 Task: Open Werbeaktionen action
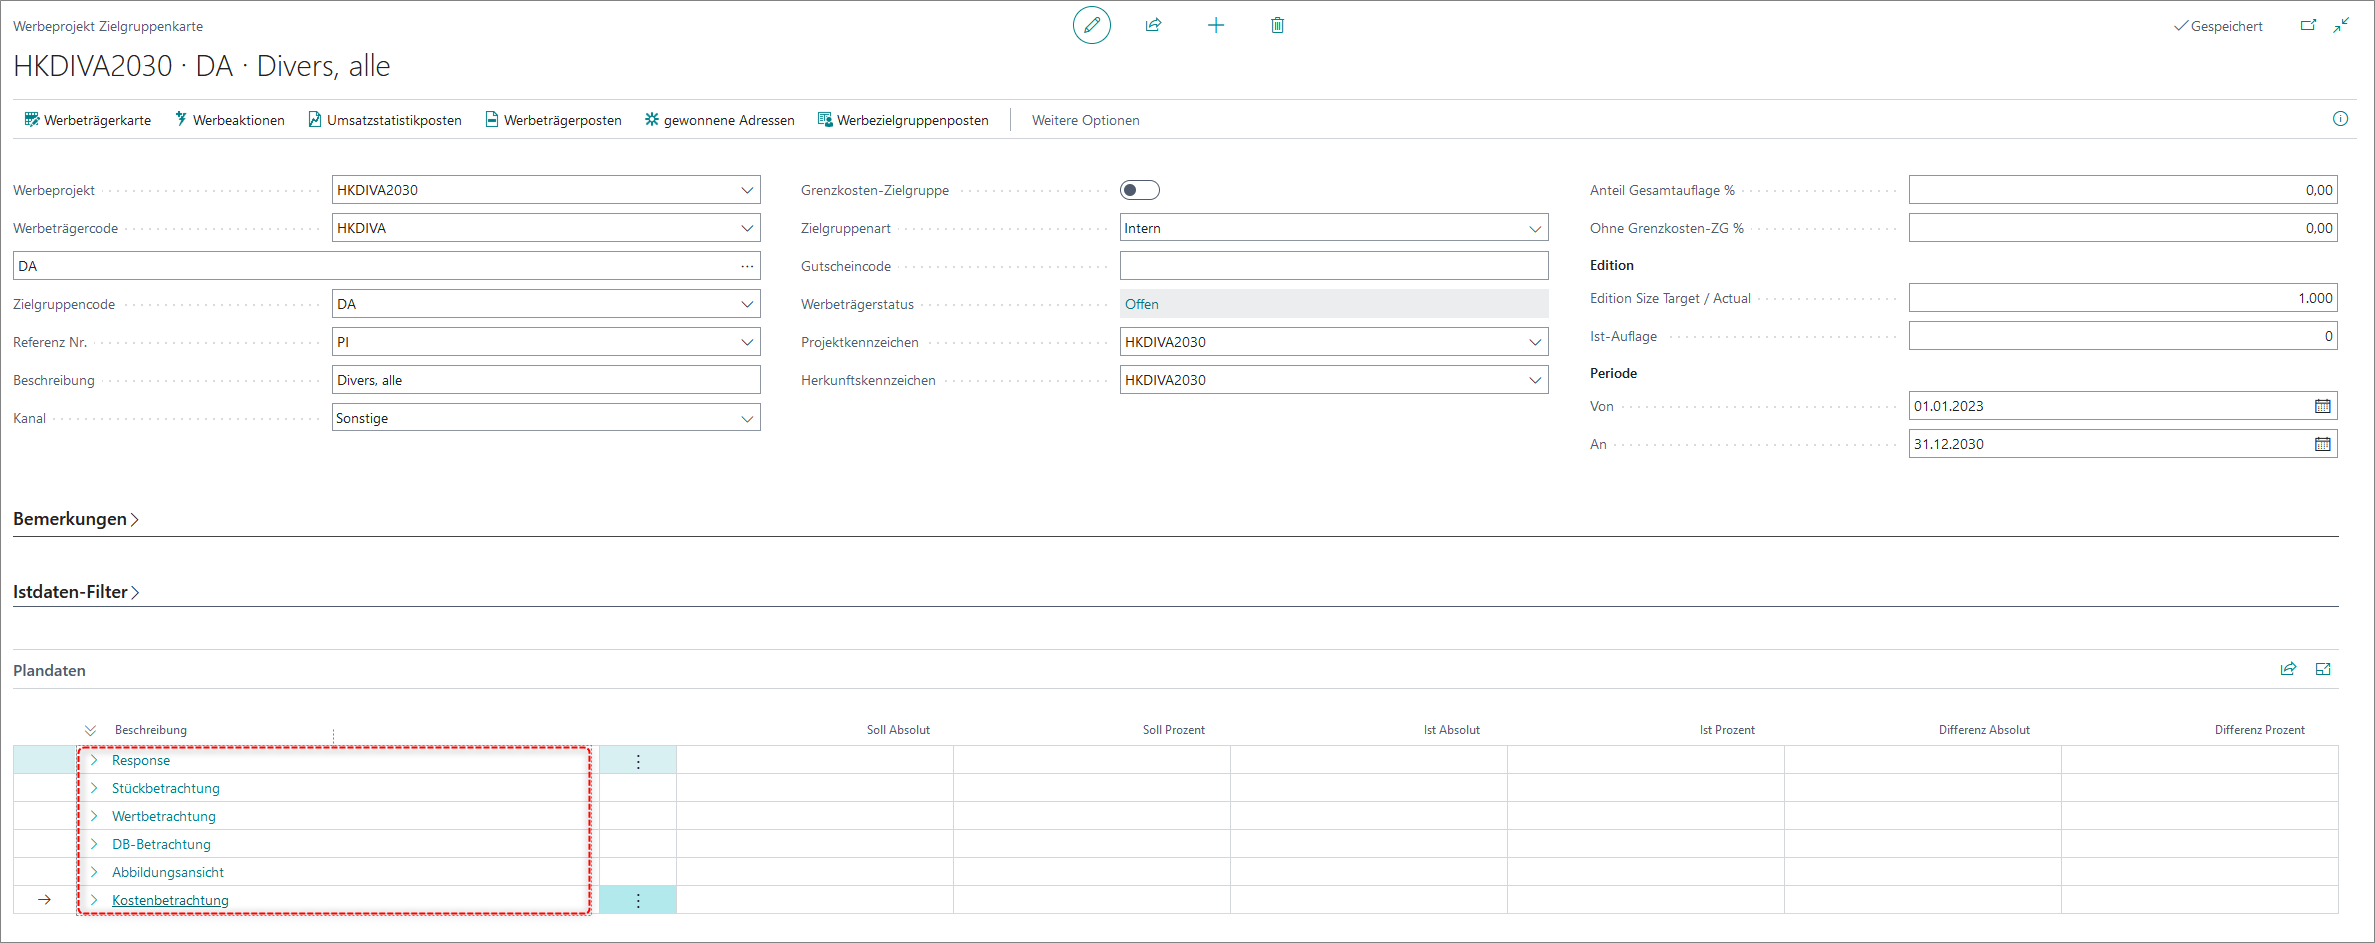230,120
